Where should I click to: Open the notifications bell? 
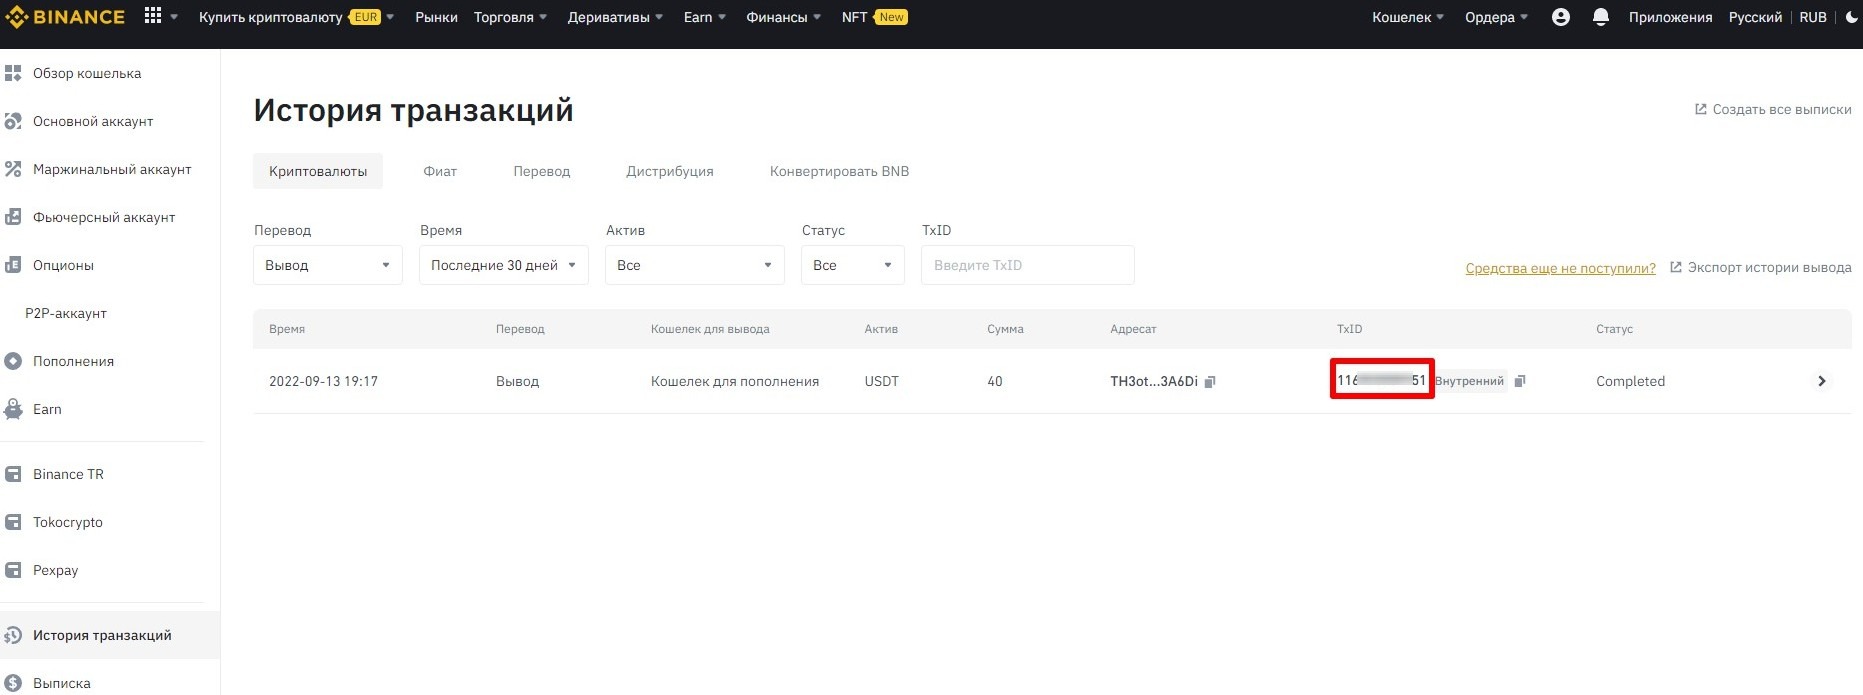[1600, 17]
